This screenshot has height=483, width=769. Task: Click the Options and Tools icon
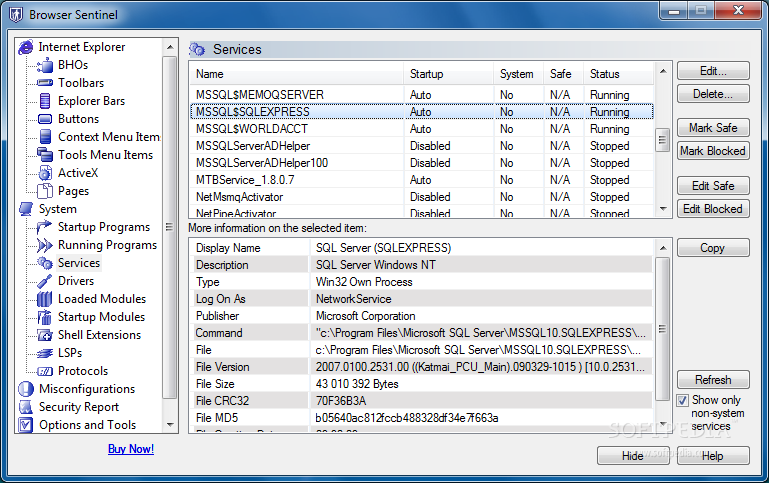click(x=26, y=425)
